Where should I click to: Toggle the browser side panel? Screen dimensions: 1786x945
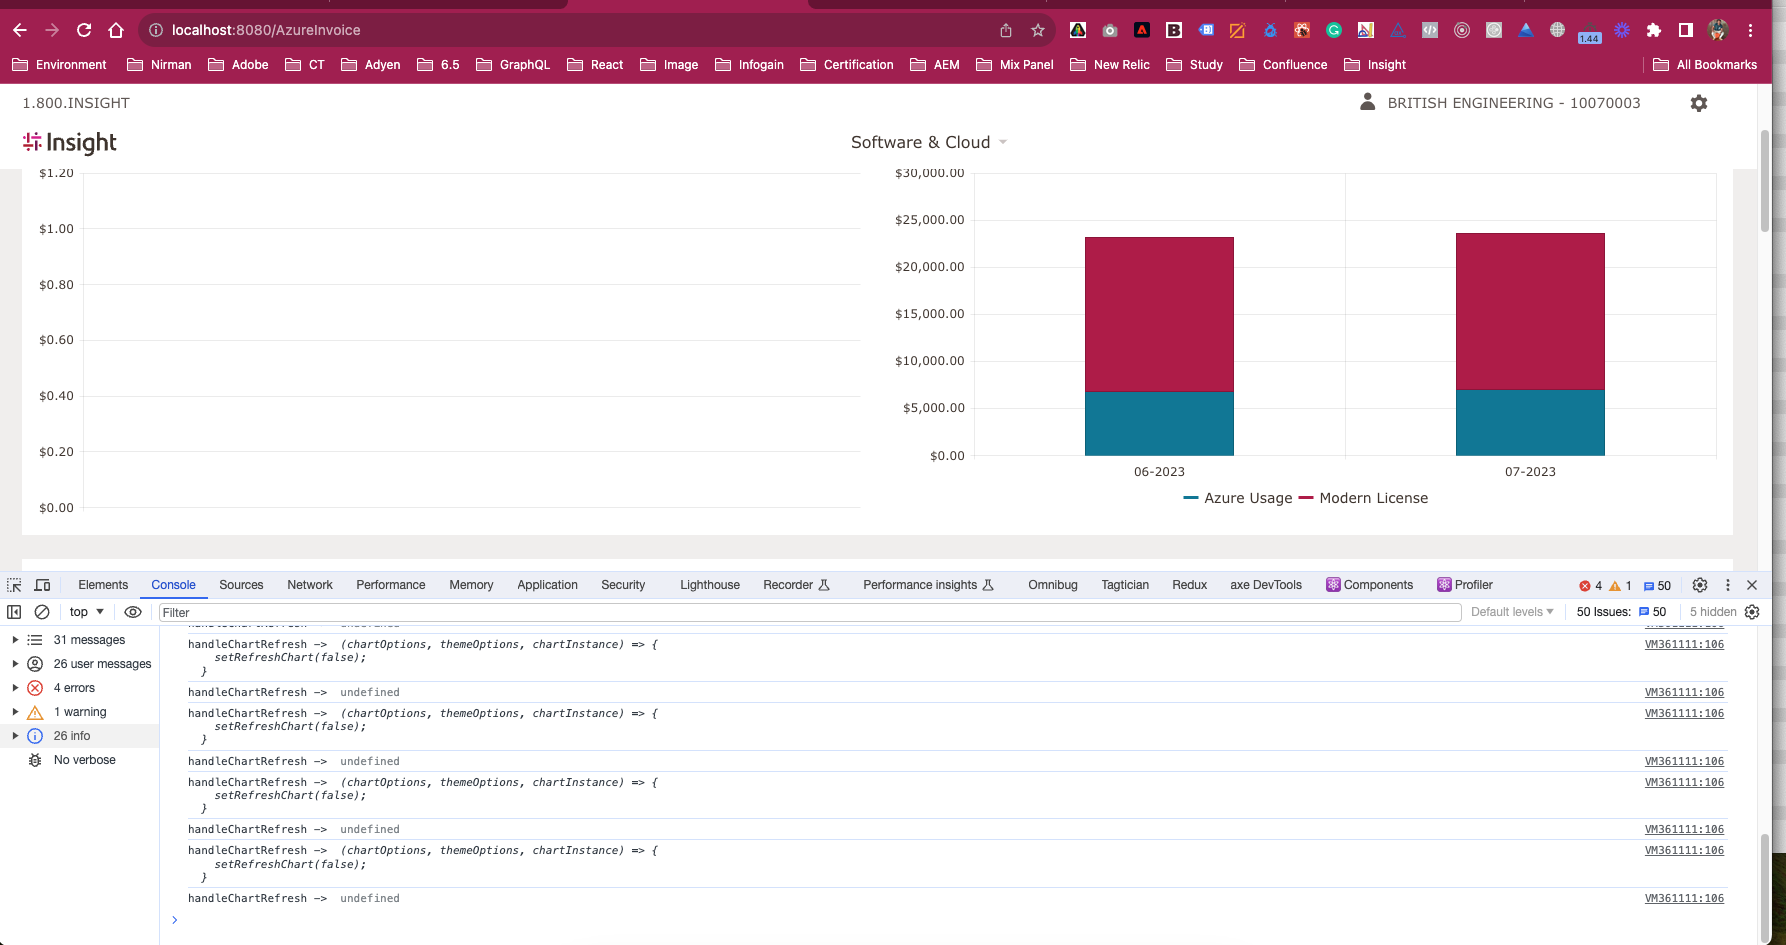coord(1686,30)
